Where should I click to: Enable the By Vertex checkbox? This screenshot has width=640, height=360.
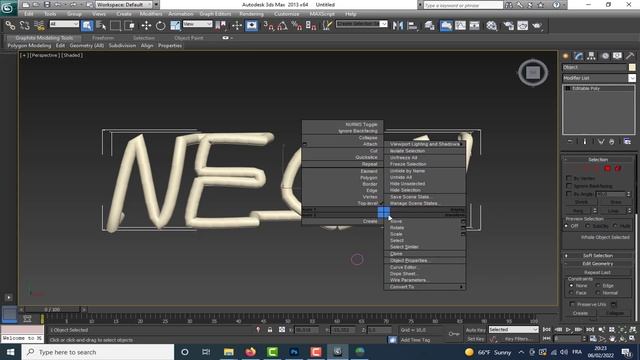[x=569, y=178]
